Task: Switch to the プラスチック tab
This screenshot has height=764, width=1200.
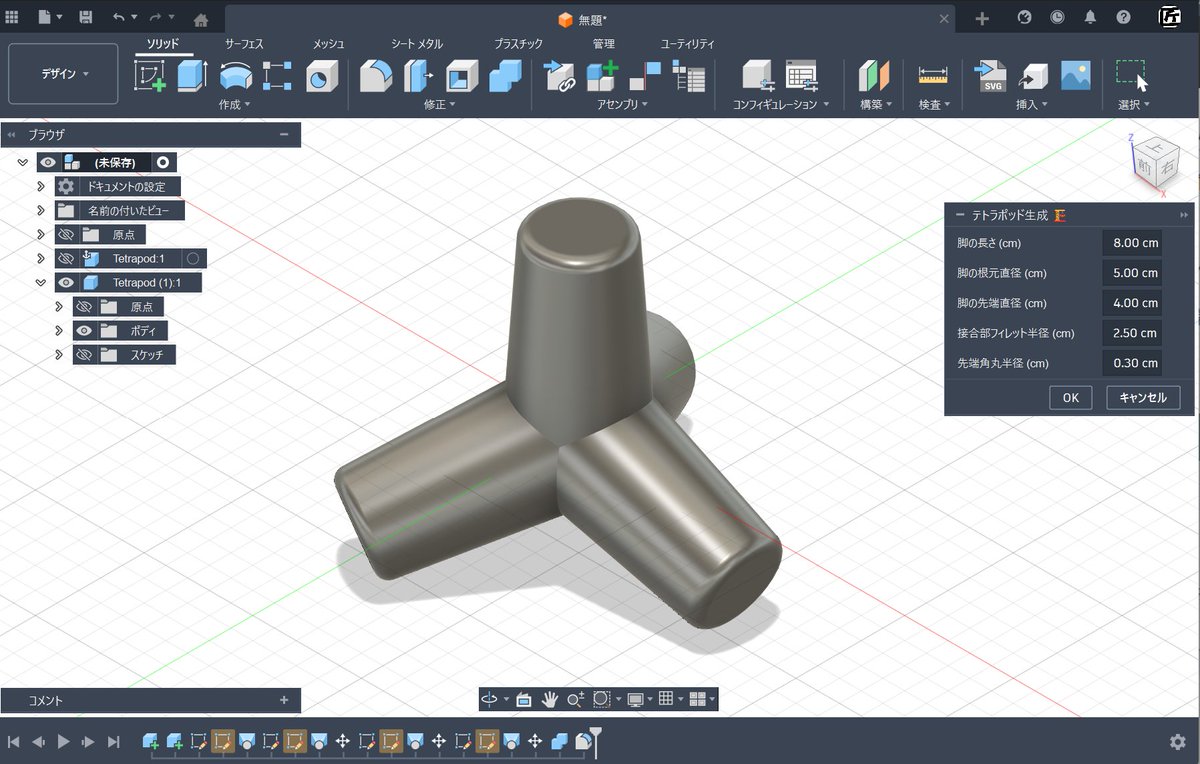Action: click(x=518, y=44)
